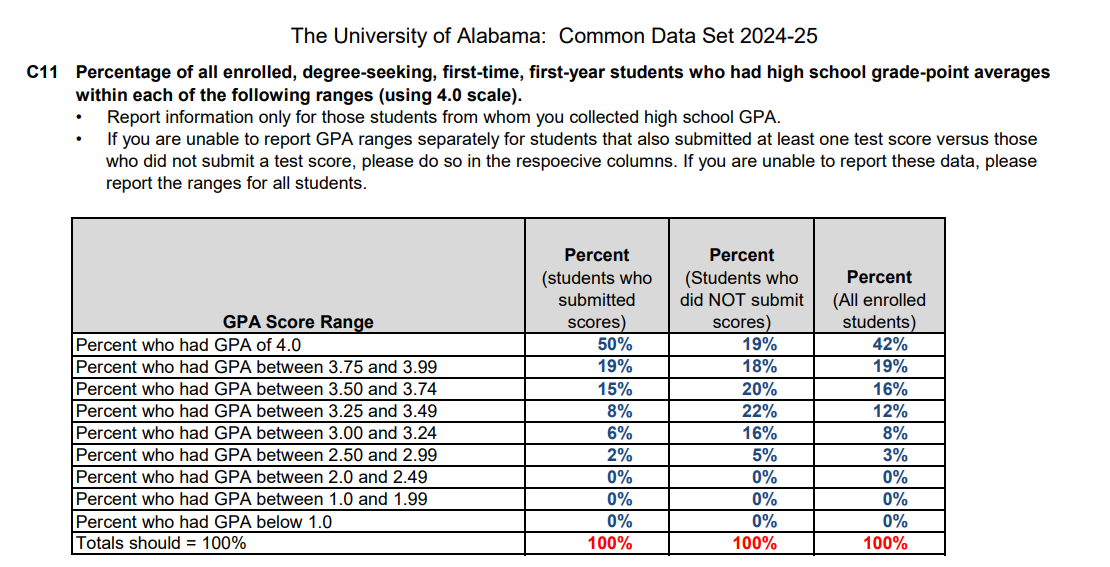The width and height of the screenshot is (1110, 567).
Task: Select the 22% value in the NOT submit column
Action: coord(760,411)
